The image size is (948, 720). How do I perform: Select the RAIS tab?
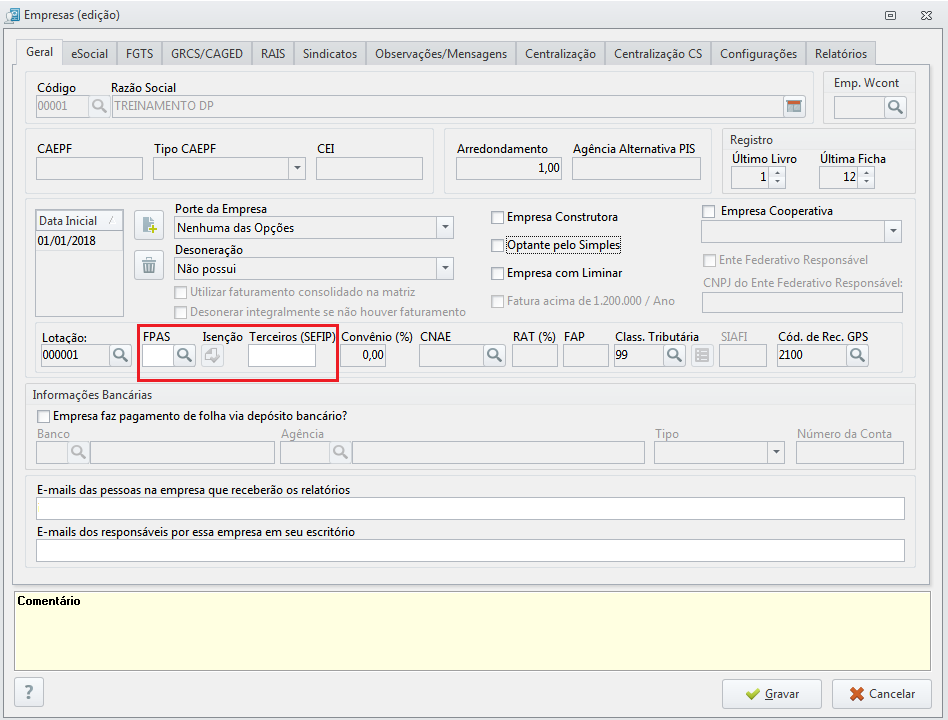click(273, 54)
